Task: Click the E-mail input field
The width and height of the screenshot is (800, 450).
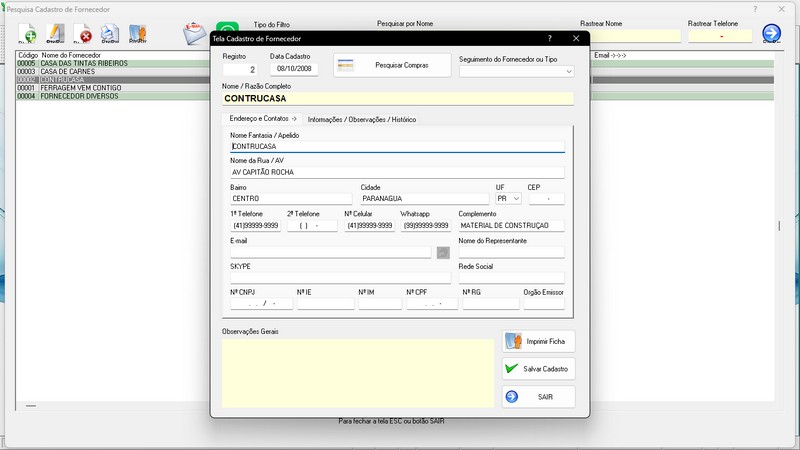Action: click(331, 252)
